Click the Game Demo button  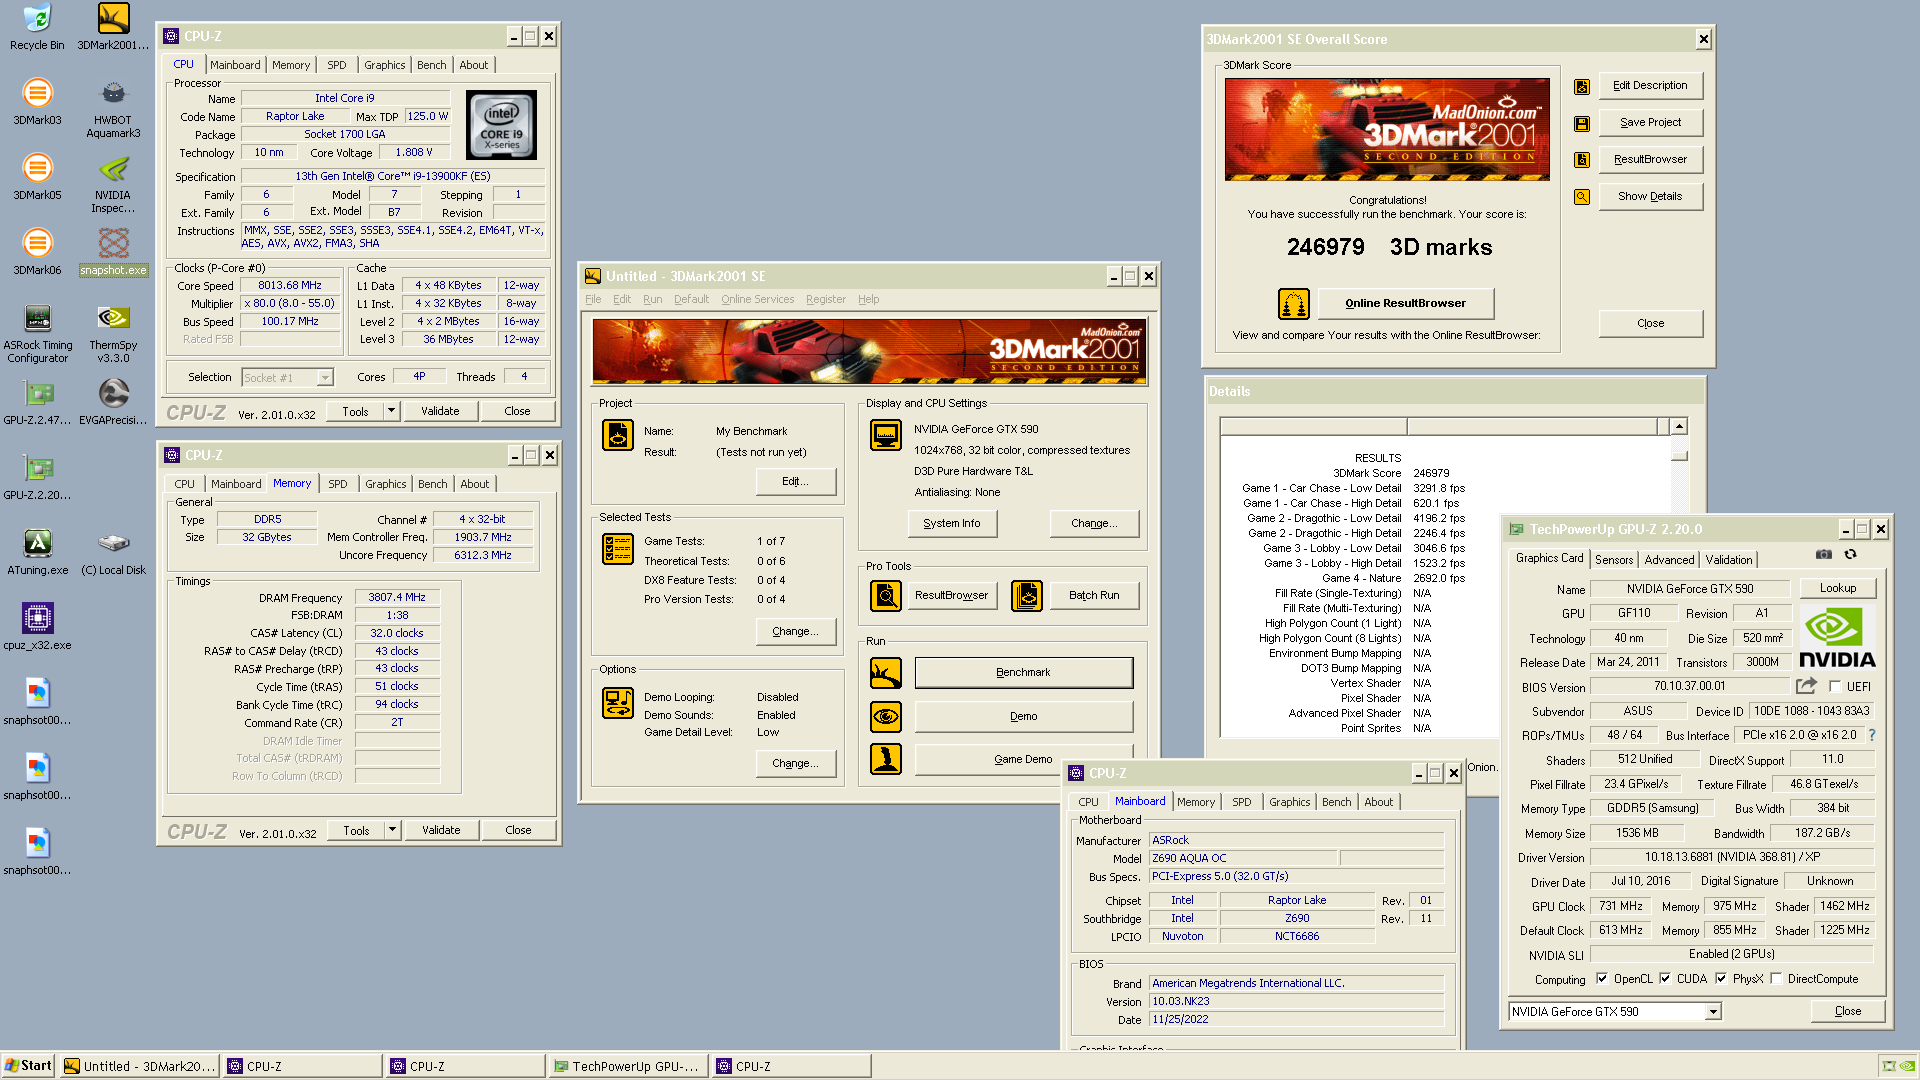click(1023, 759)
